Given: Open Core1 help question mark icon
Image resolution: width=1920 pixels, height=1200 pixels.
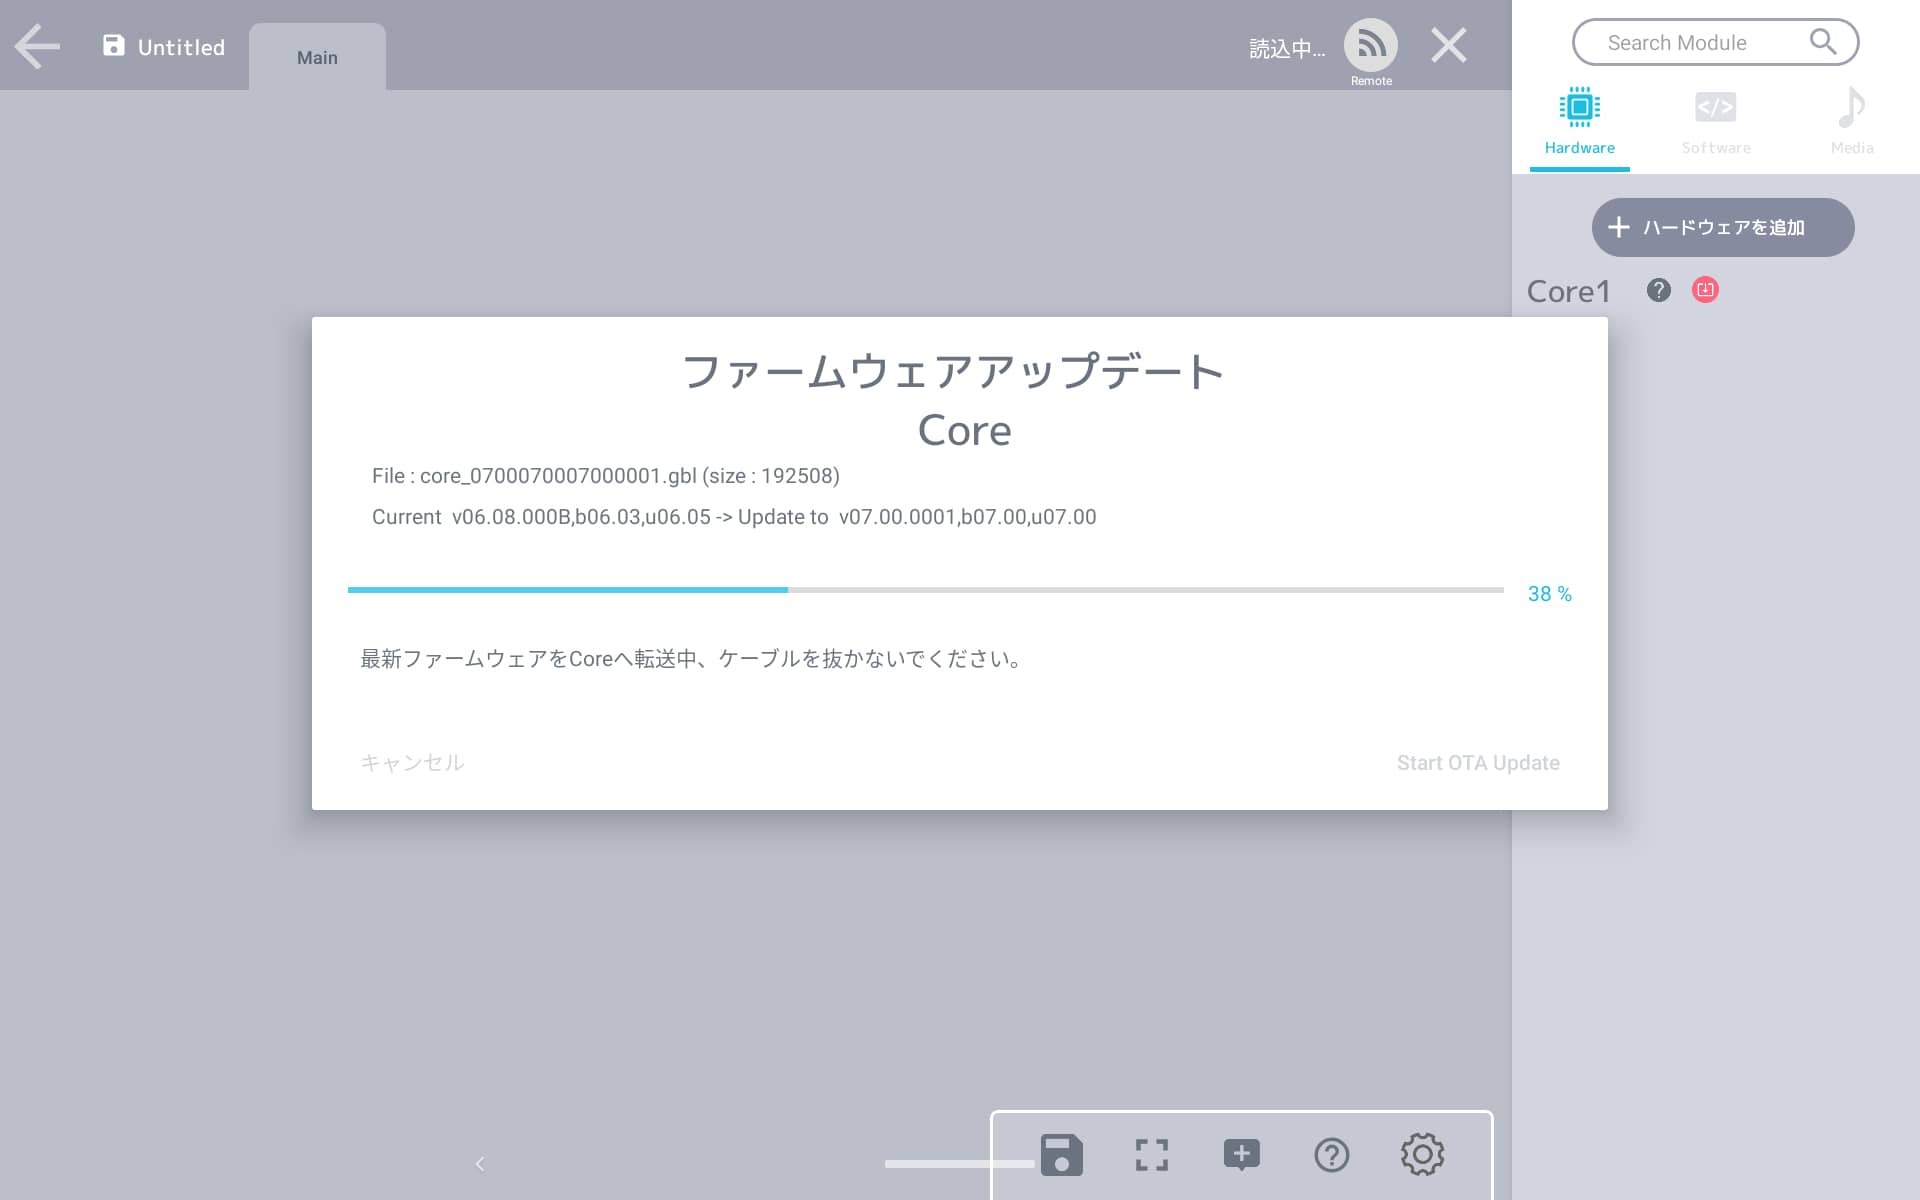Looking at the screenshot, I should (x=1658, y=290).
